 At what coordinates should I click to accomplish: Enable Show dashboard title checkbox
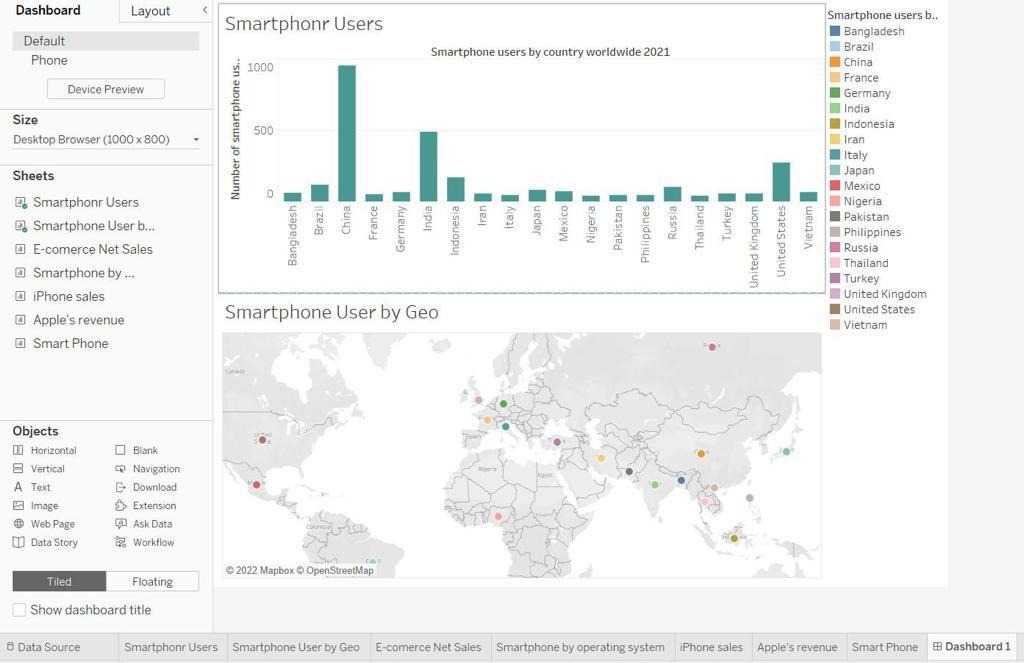coord(20,609)
